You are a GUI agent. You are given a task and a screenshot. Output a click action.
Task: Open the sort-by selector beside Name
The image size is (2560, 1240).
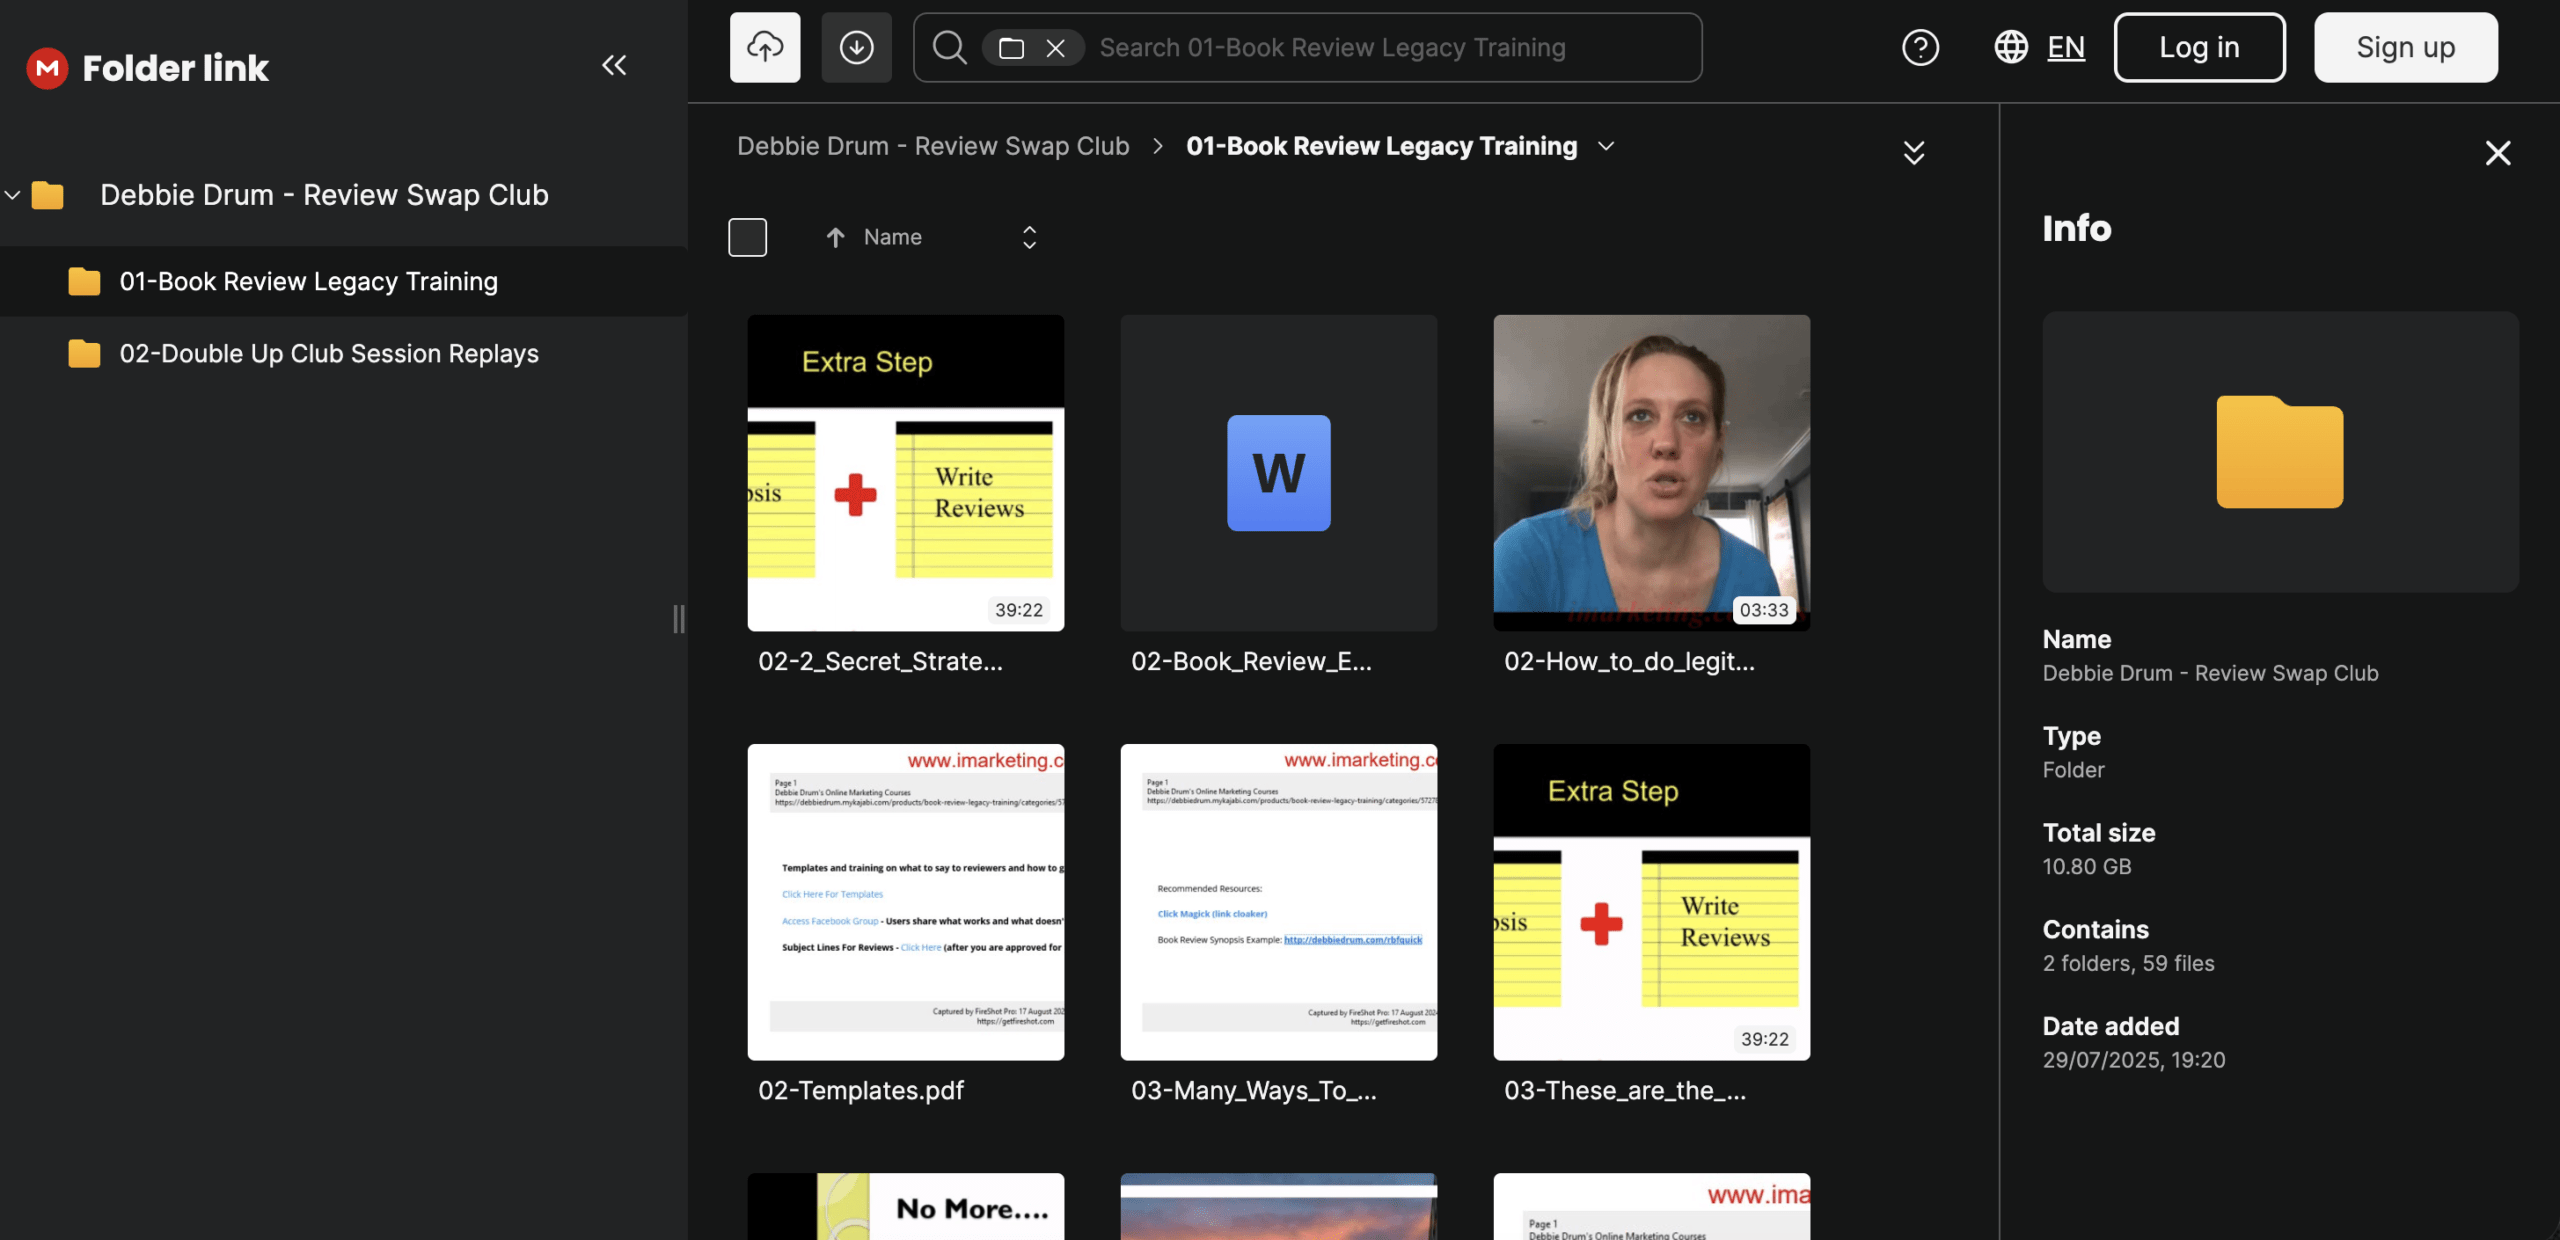pos(1029,237)
